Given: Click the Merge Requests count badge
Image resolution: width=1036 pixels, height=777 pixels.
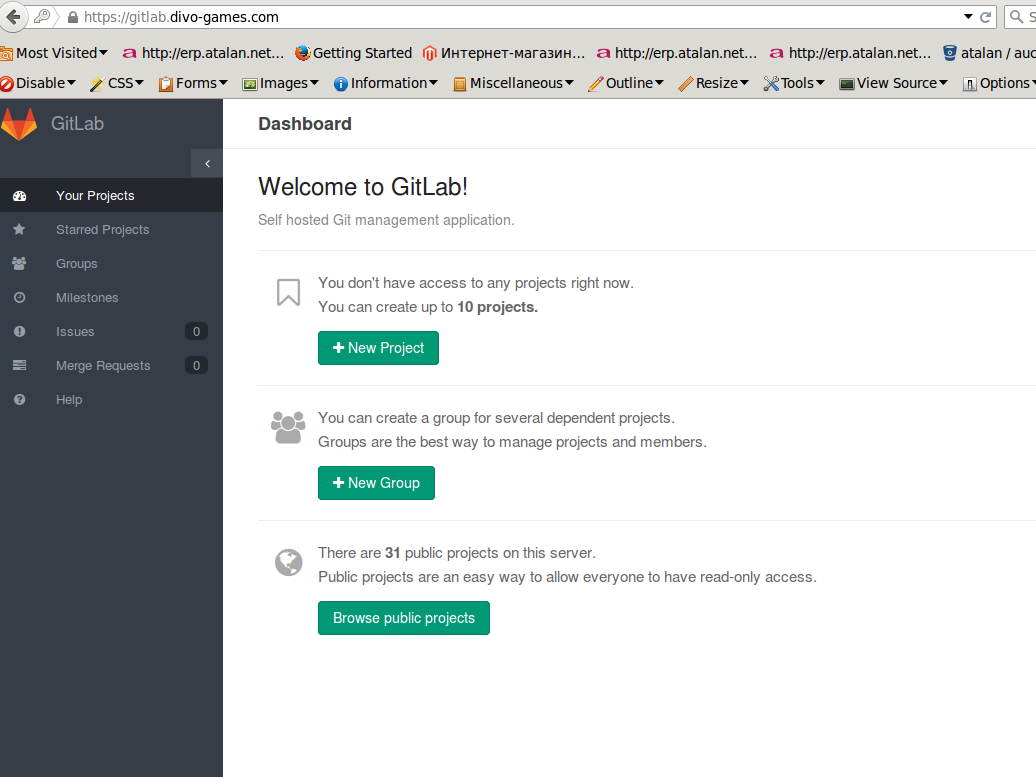Looking at the screenshot, I should point(196,365).
